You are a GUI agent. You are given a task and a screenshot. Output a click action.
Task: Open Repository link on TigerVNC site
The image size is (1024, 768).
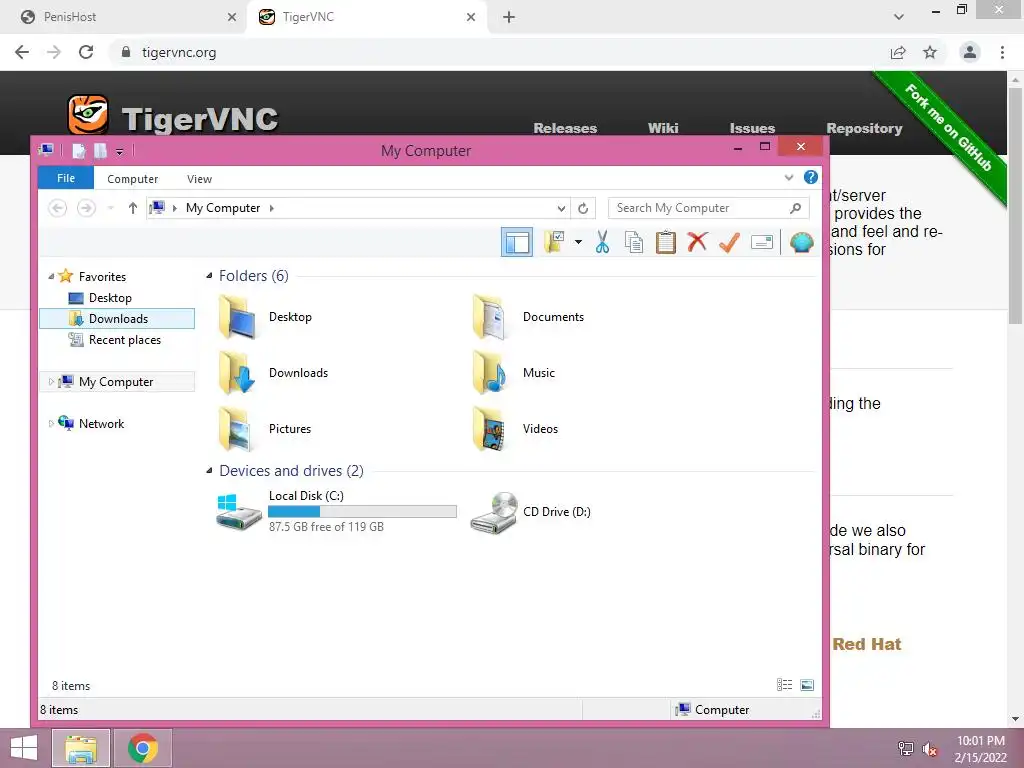[864, 128]
